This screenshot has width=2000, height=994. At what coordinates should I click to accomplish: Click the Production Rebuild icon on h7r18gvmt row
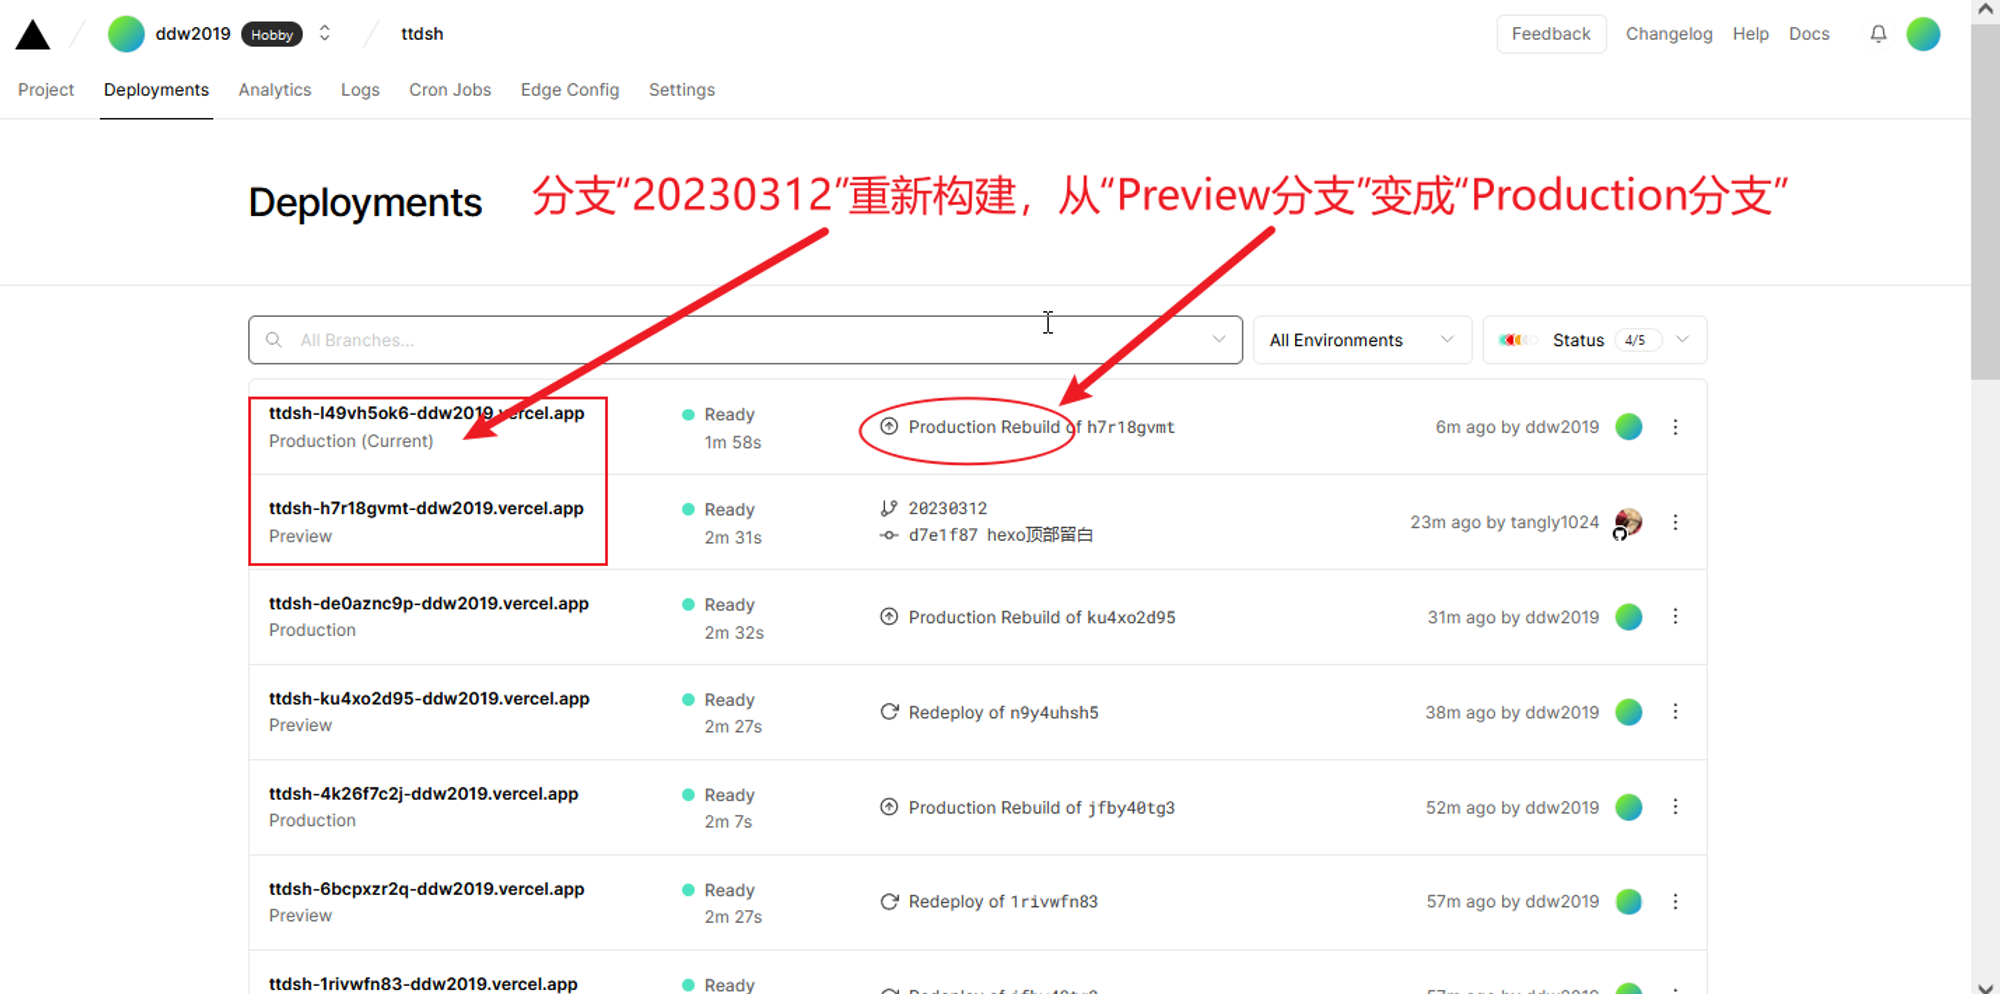tap(889, 426)
